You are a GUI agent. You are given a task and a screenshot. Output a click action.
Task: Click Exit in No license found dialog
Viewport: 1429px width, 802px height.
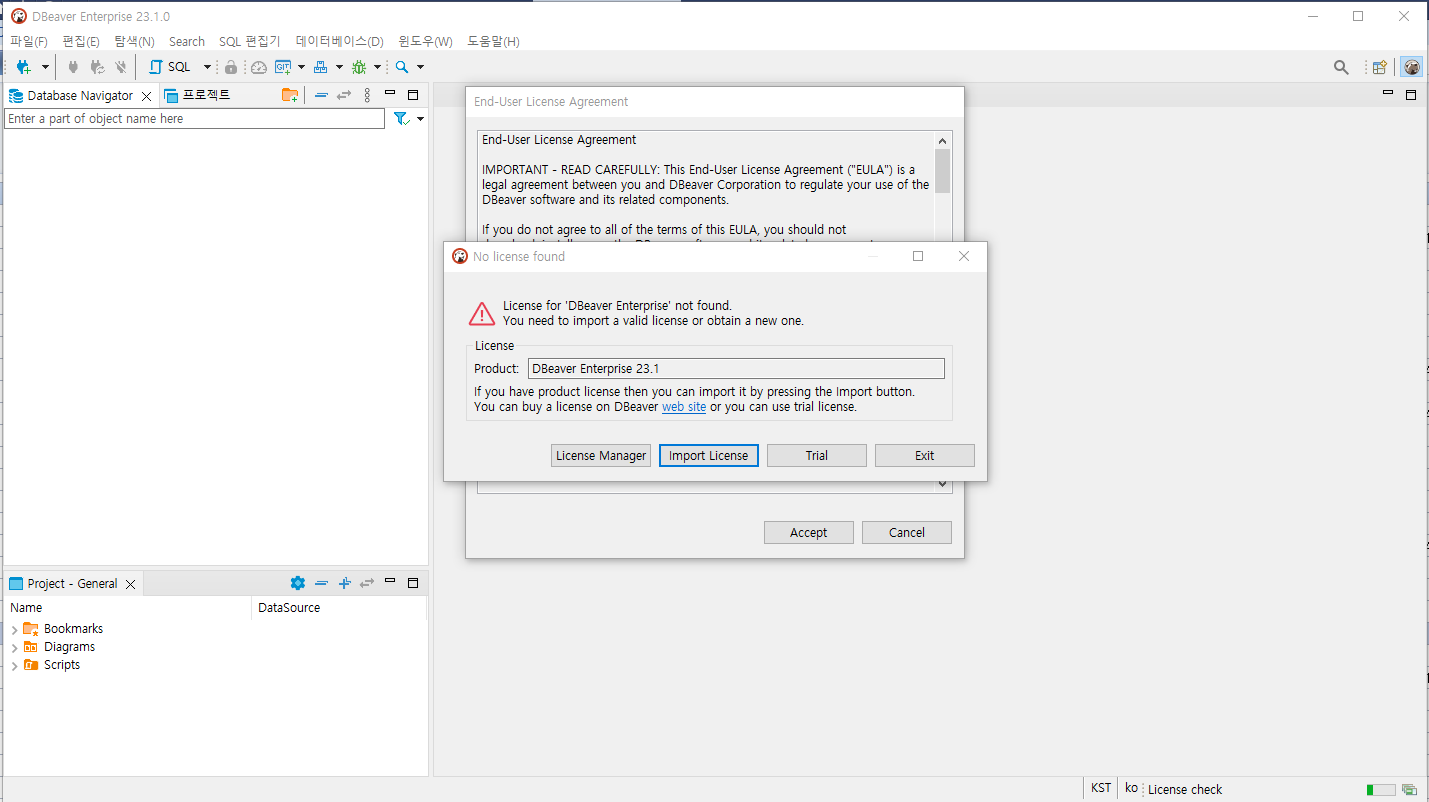pyautogui.click(x=925, y=456)
